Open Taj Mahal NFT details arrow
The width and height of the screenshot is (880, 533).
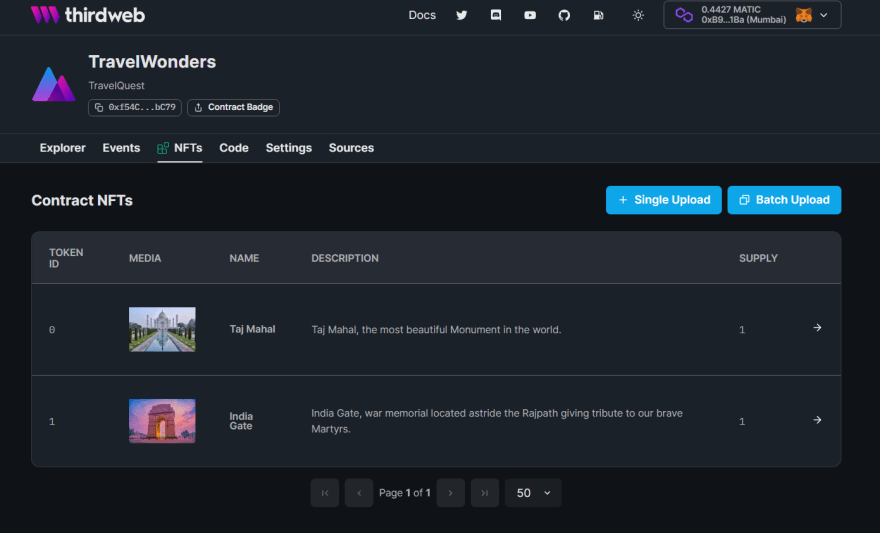pyautogui.click(x=817, y=328)
